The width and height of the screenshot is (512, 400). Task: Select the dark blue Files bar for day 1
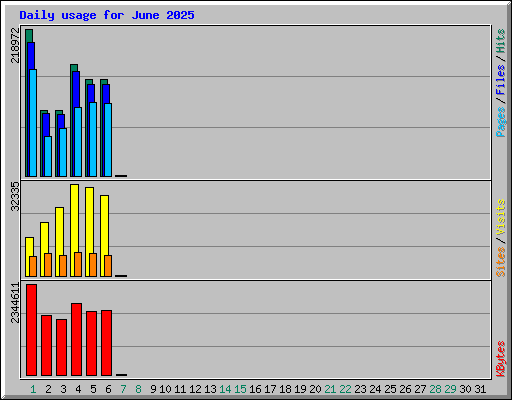tap(31, 56)
